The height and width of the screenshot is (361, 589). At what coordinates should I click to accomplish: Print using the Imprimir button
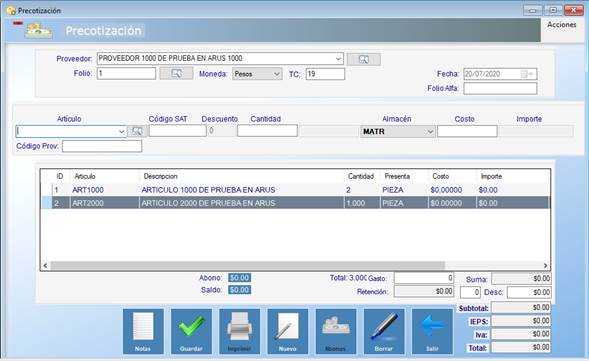239,331
